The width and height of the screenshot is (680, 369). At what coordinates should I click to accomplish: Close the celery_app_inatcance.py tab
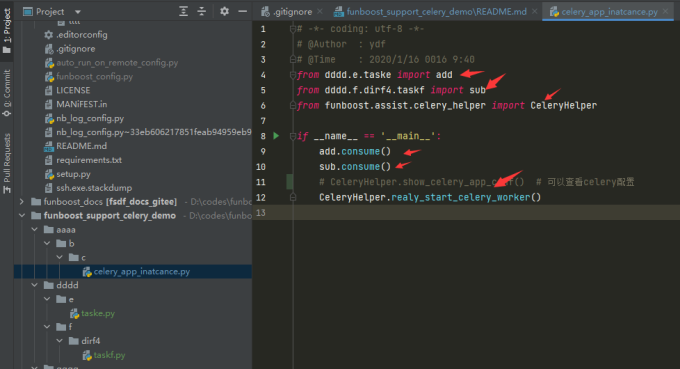pos(666,12)
